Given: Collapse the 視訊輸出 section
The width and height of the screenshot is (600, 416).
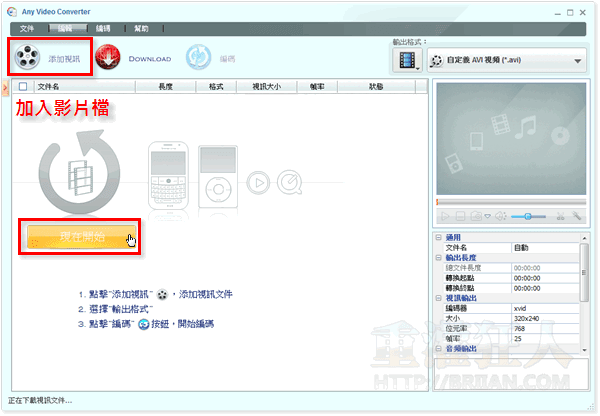Looking at the screenshot, I should (439, 298).
